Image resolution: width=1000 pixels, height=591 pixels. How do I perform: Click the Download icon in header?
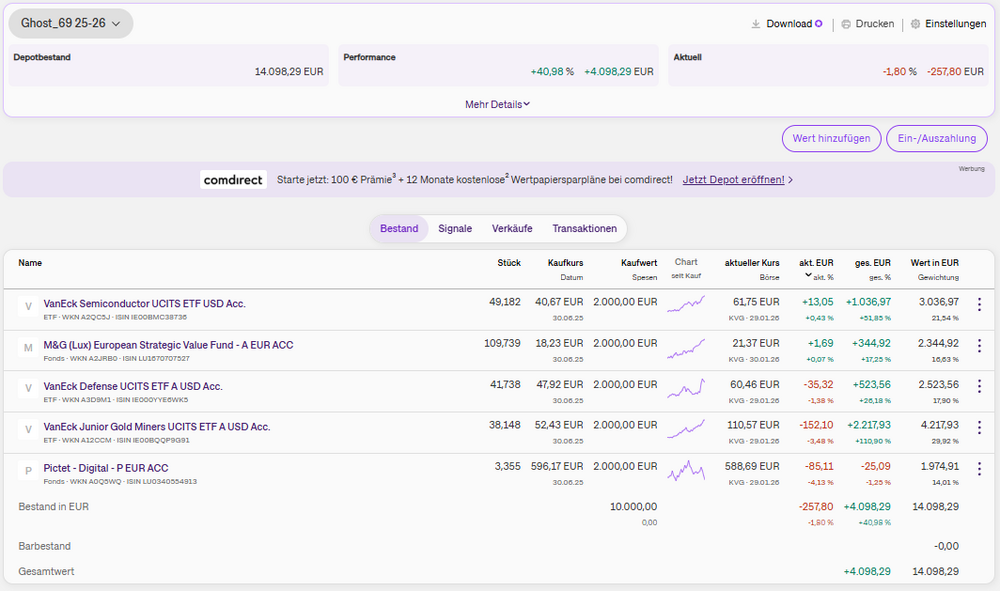coord(756,24)
